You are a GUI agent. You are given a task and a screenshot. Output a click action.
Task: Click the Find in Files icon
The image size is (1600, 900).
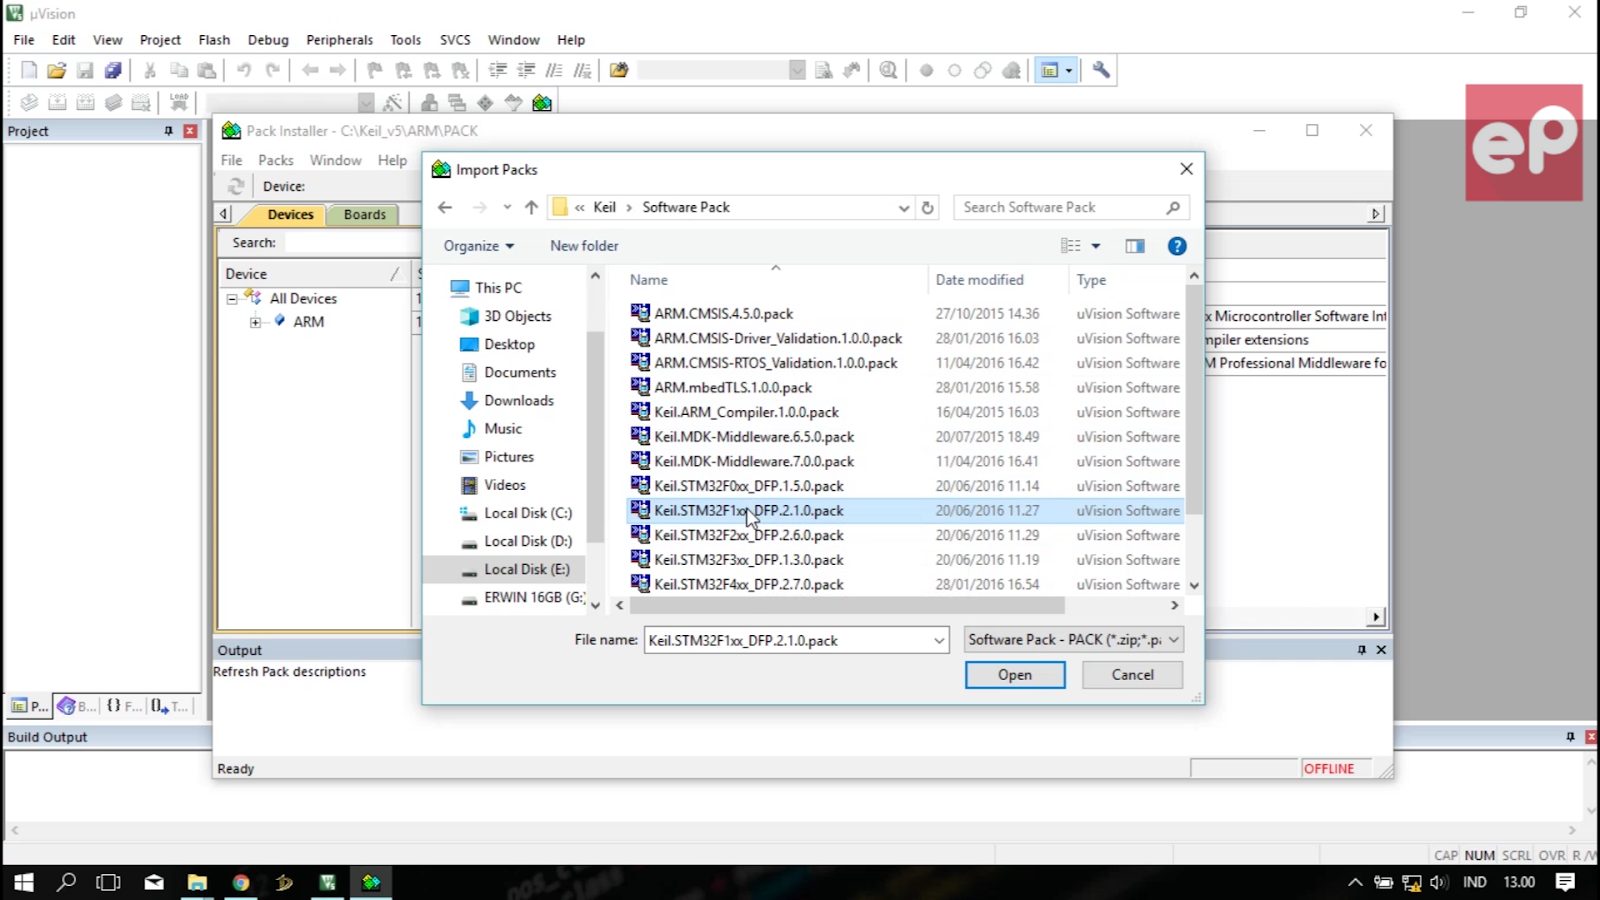[619, 70]
